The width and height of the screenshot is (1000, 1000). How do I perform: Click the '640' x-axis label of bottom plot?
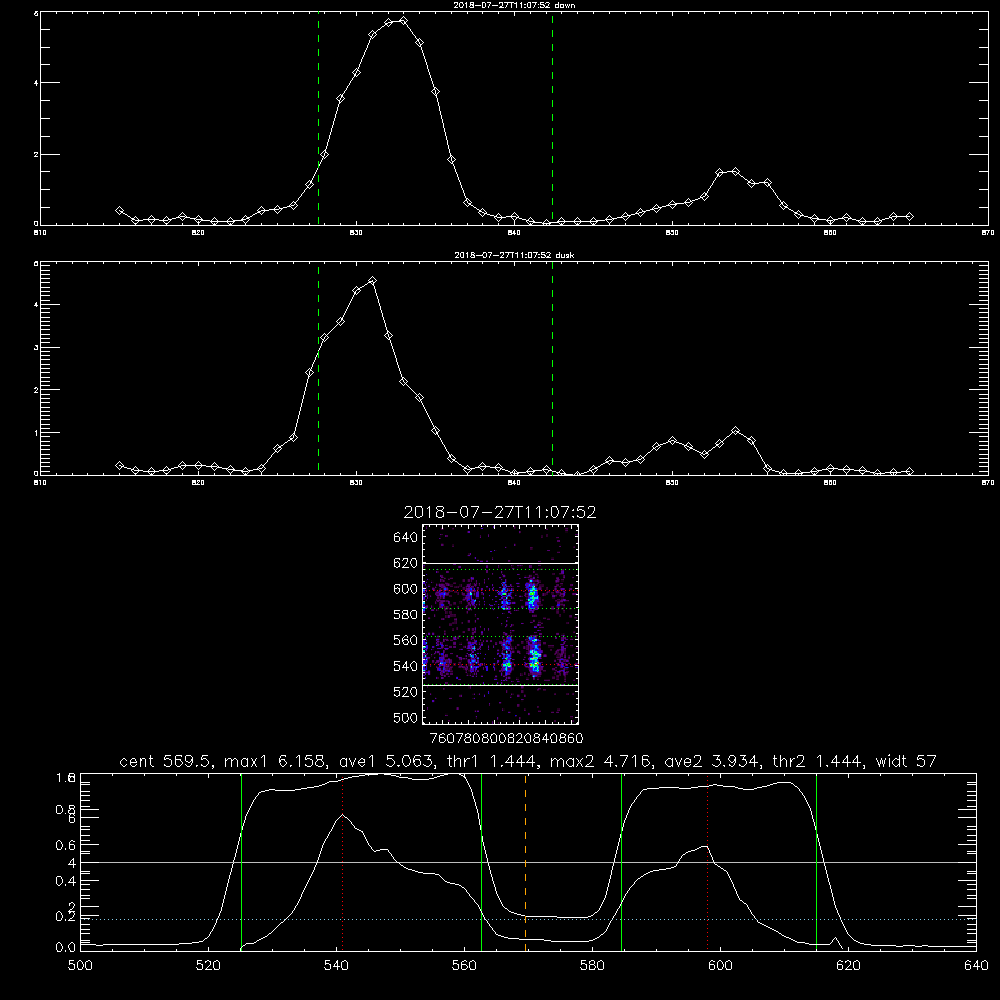[x=976, y=966]
